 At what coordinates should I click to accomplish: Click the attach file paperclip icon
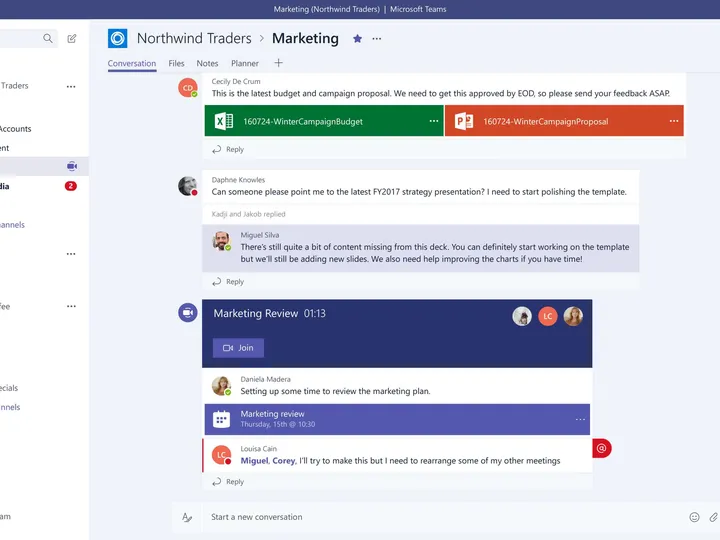pyautogui.click(x=714, y=518)
